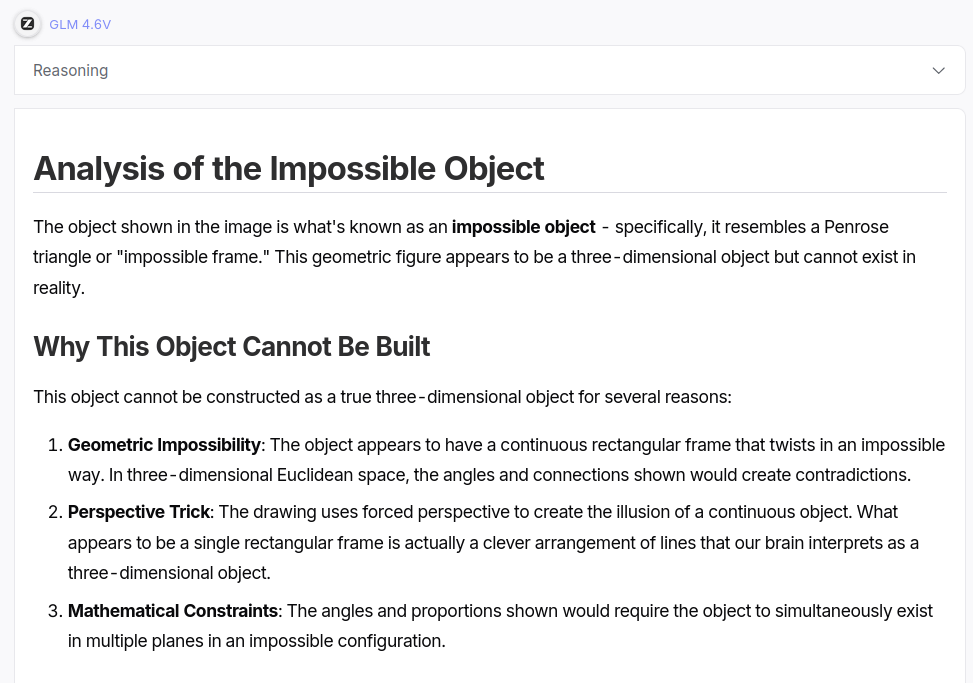
Task: Click the bold 'impossible object' term in the first paragraph
Action: pos(523,227)
